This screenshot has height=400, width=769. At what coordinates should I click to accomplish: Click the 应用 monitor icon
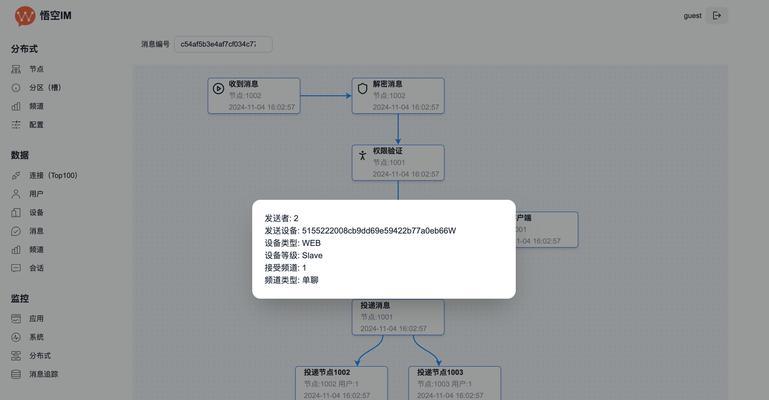(16, 319)
